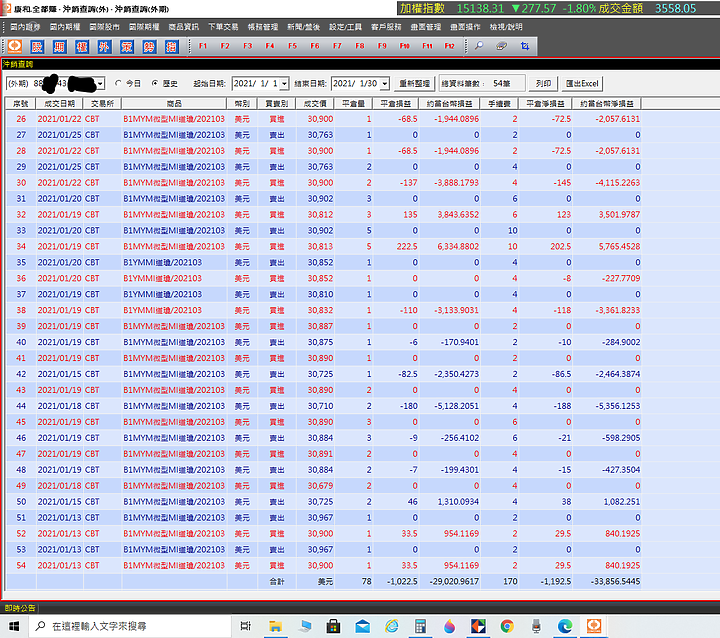Click the F6 shortcut toolbar button

[315, 46]
